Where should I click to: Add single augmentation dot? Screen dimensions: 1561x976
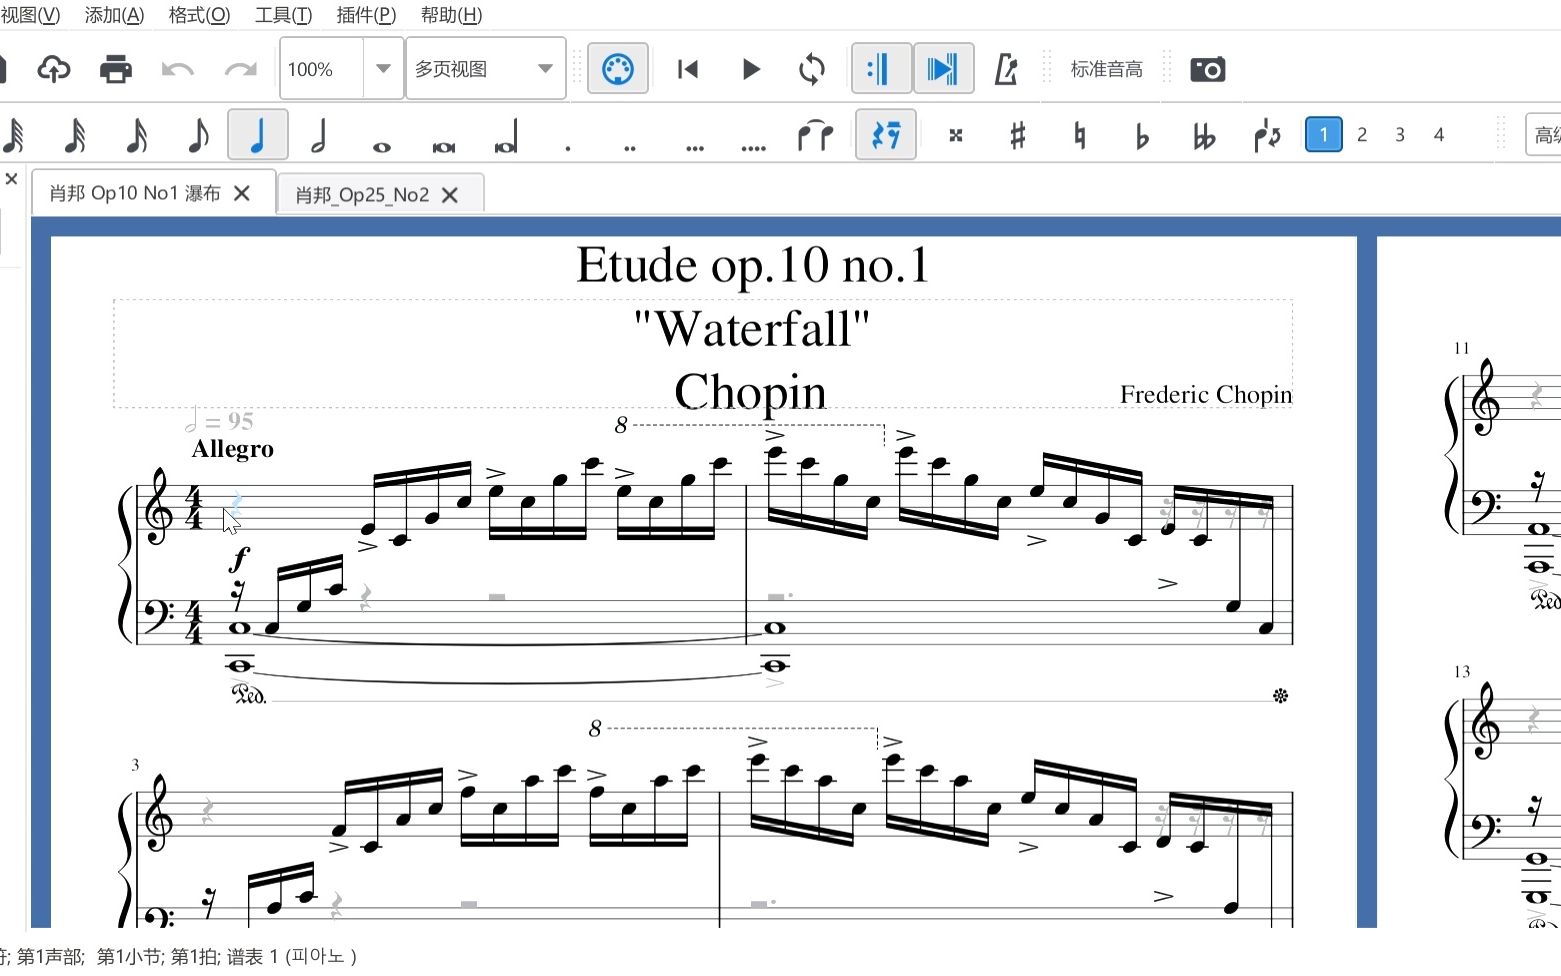(568, 147)
